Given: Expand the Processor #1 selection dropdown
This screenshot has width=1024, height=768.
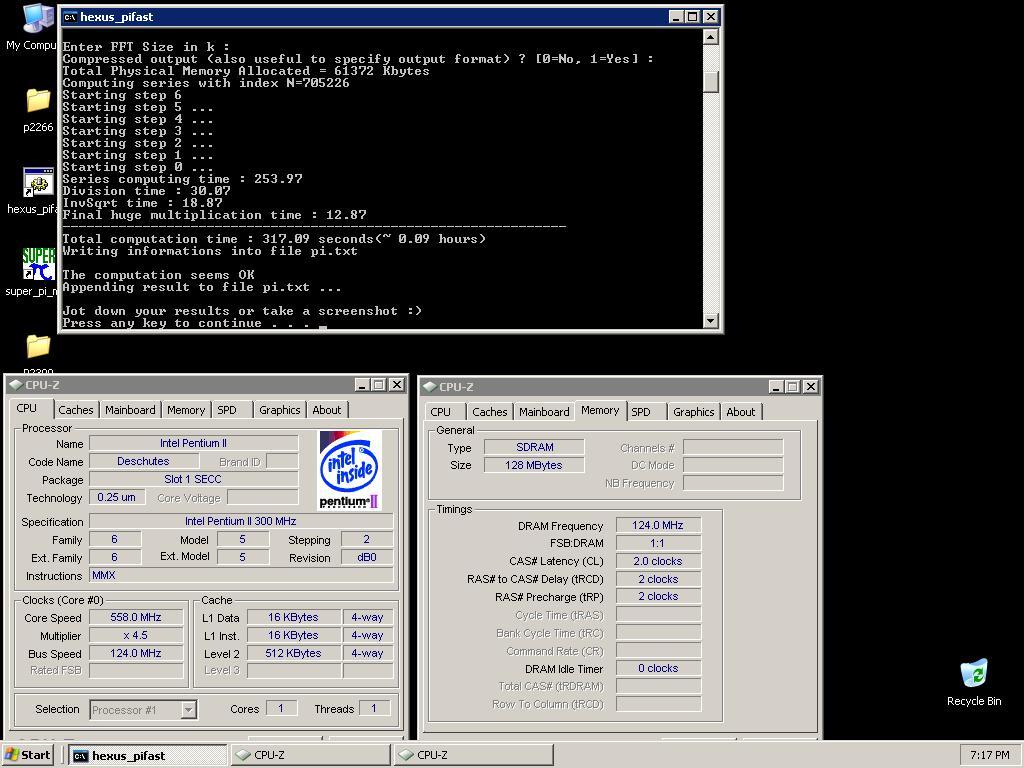Looking at the screenshot, I should pyautogui.click(x=188, y=709).
